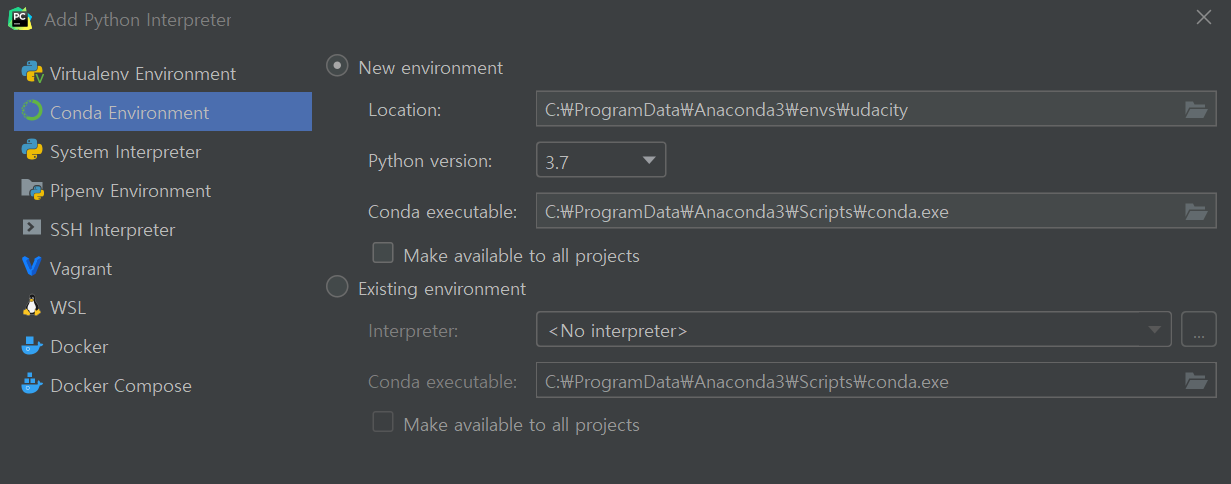Enable Make available to all projects under New environment
1231x484 pixels.
point(383,252)
